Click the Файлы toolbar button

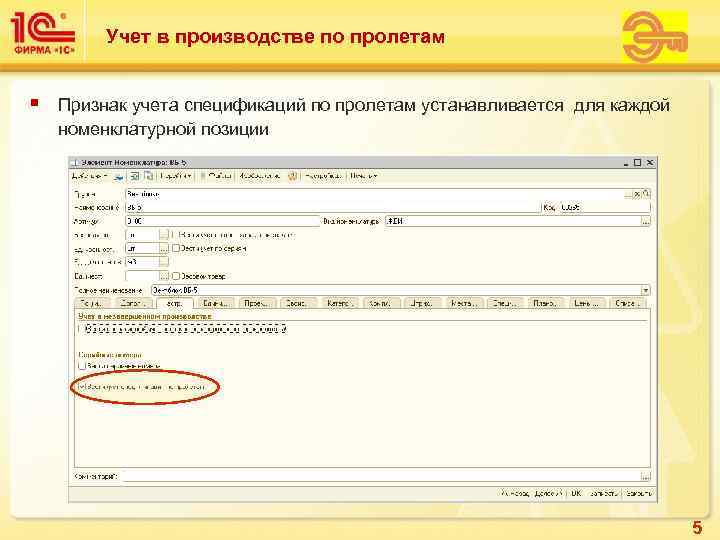pos(217,176)
